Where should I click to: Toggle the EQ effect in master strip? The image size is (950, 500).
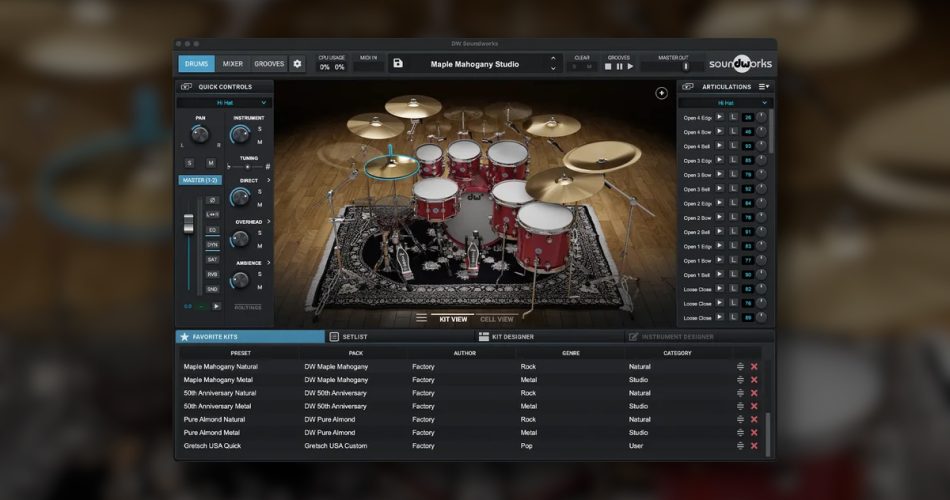(x=212, y=229)
